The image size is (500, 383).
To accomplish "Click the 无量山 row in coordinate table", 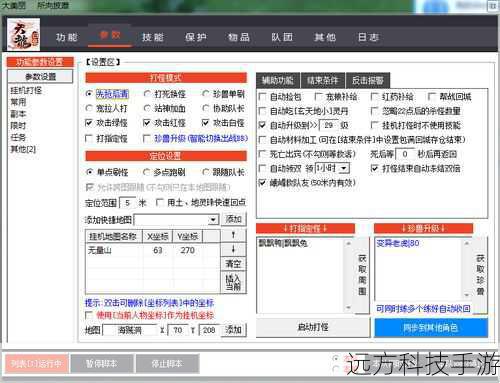I will [x=153, y=250].
